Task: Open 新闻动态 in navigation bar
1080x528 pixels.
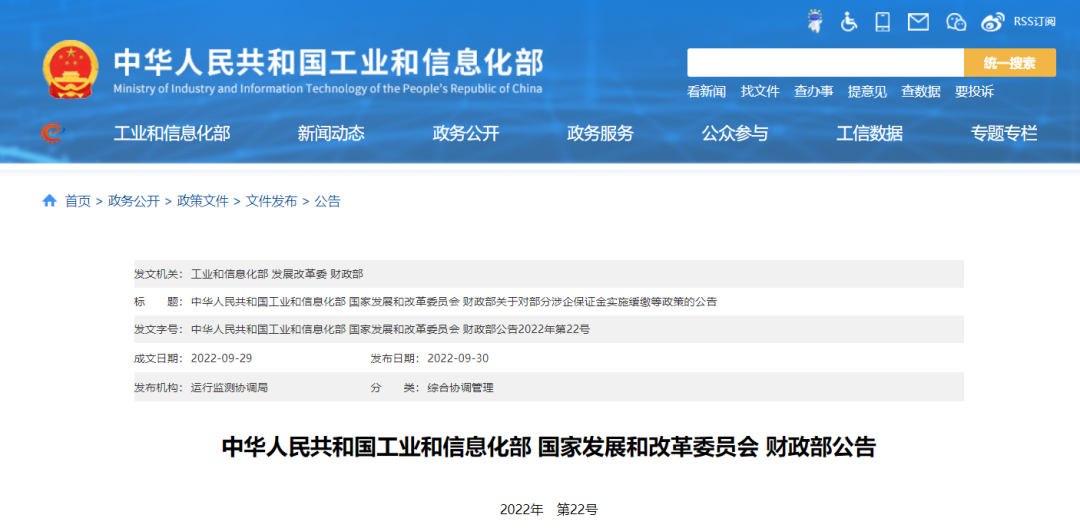Action: [x=331, y=133]
